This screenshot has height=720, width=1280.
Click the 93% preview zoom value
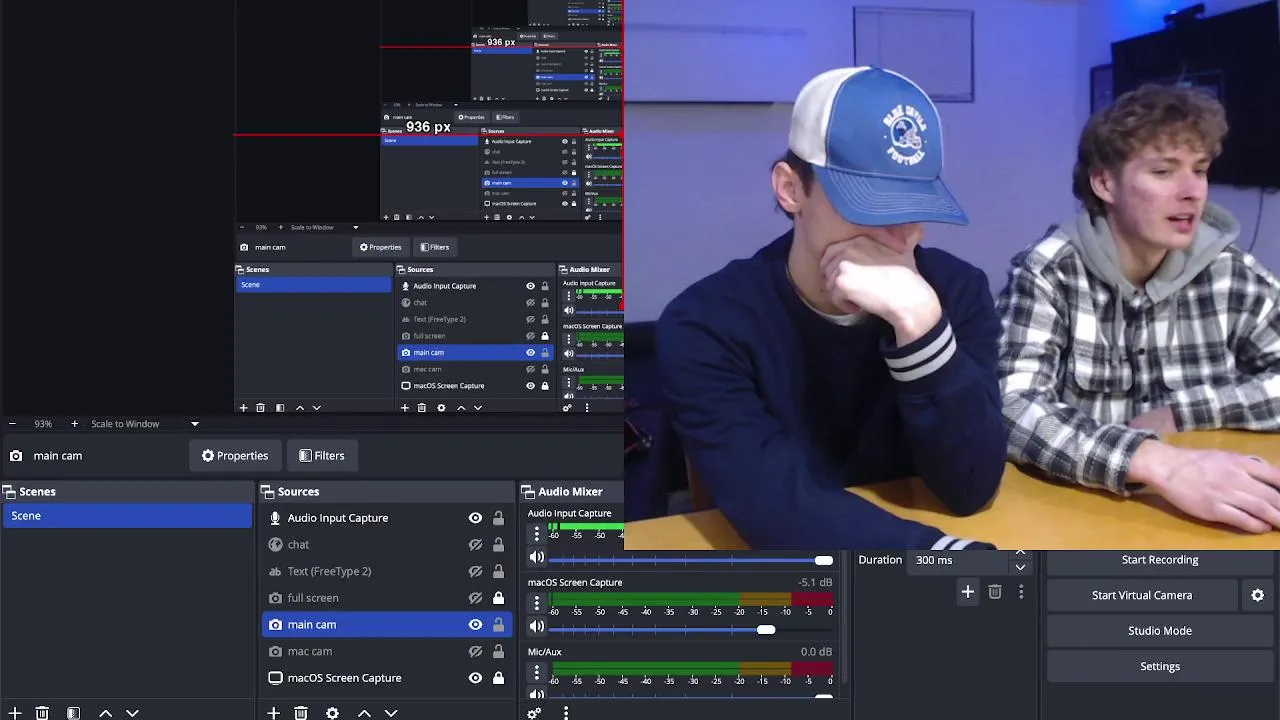(43, 424)
